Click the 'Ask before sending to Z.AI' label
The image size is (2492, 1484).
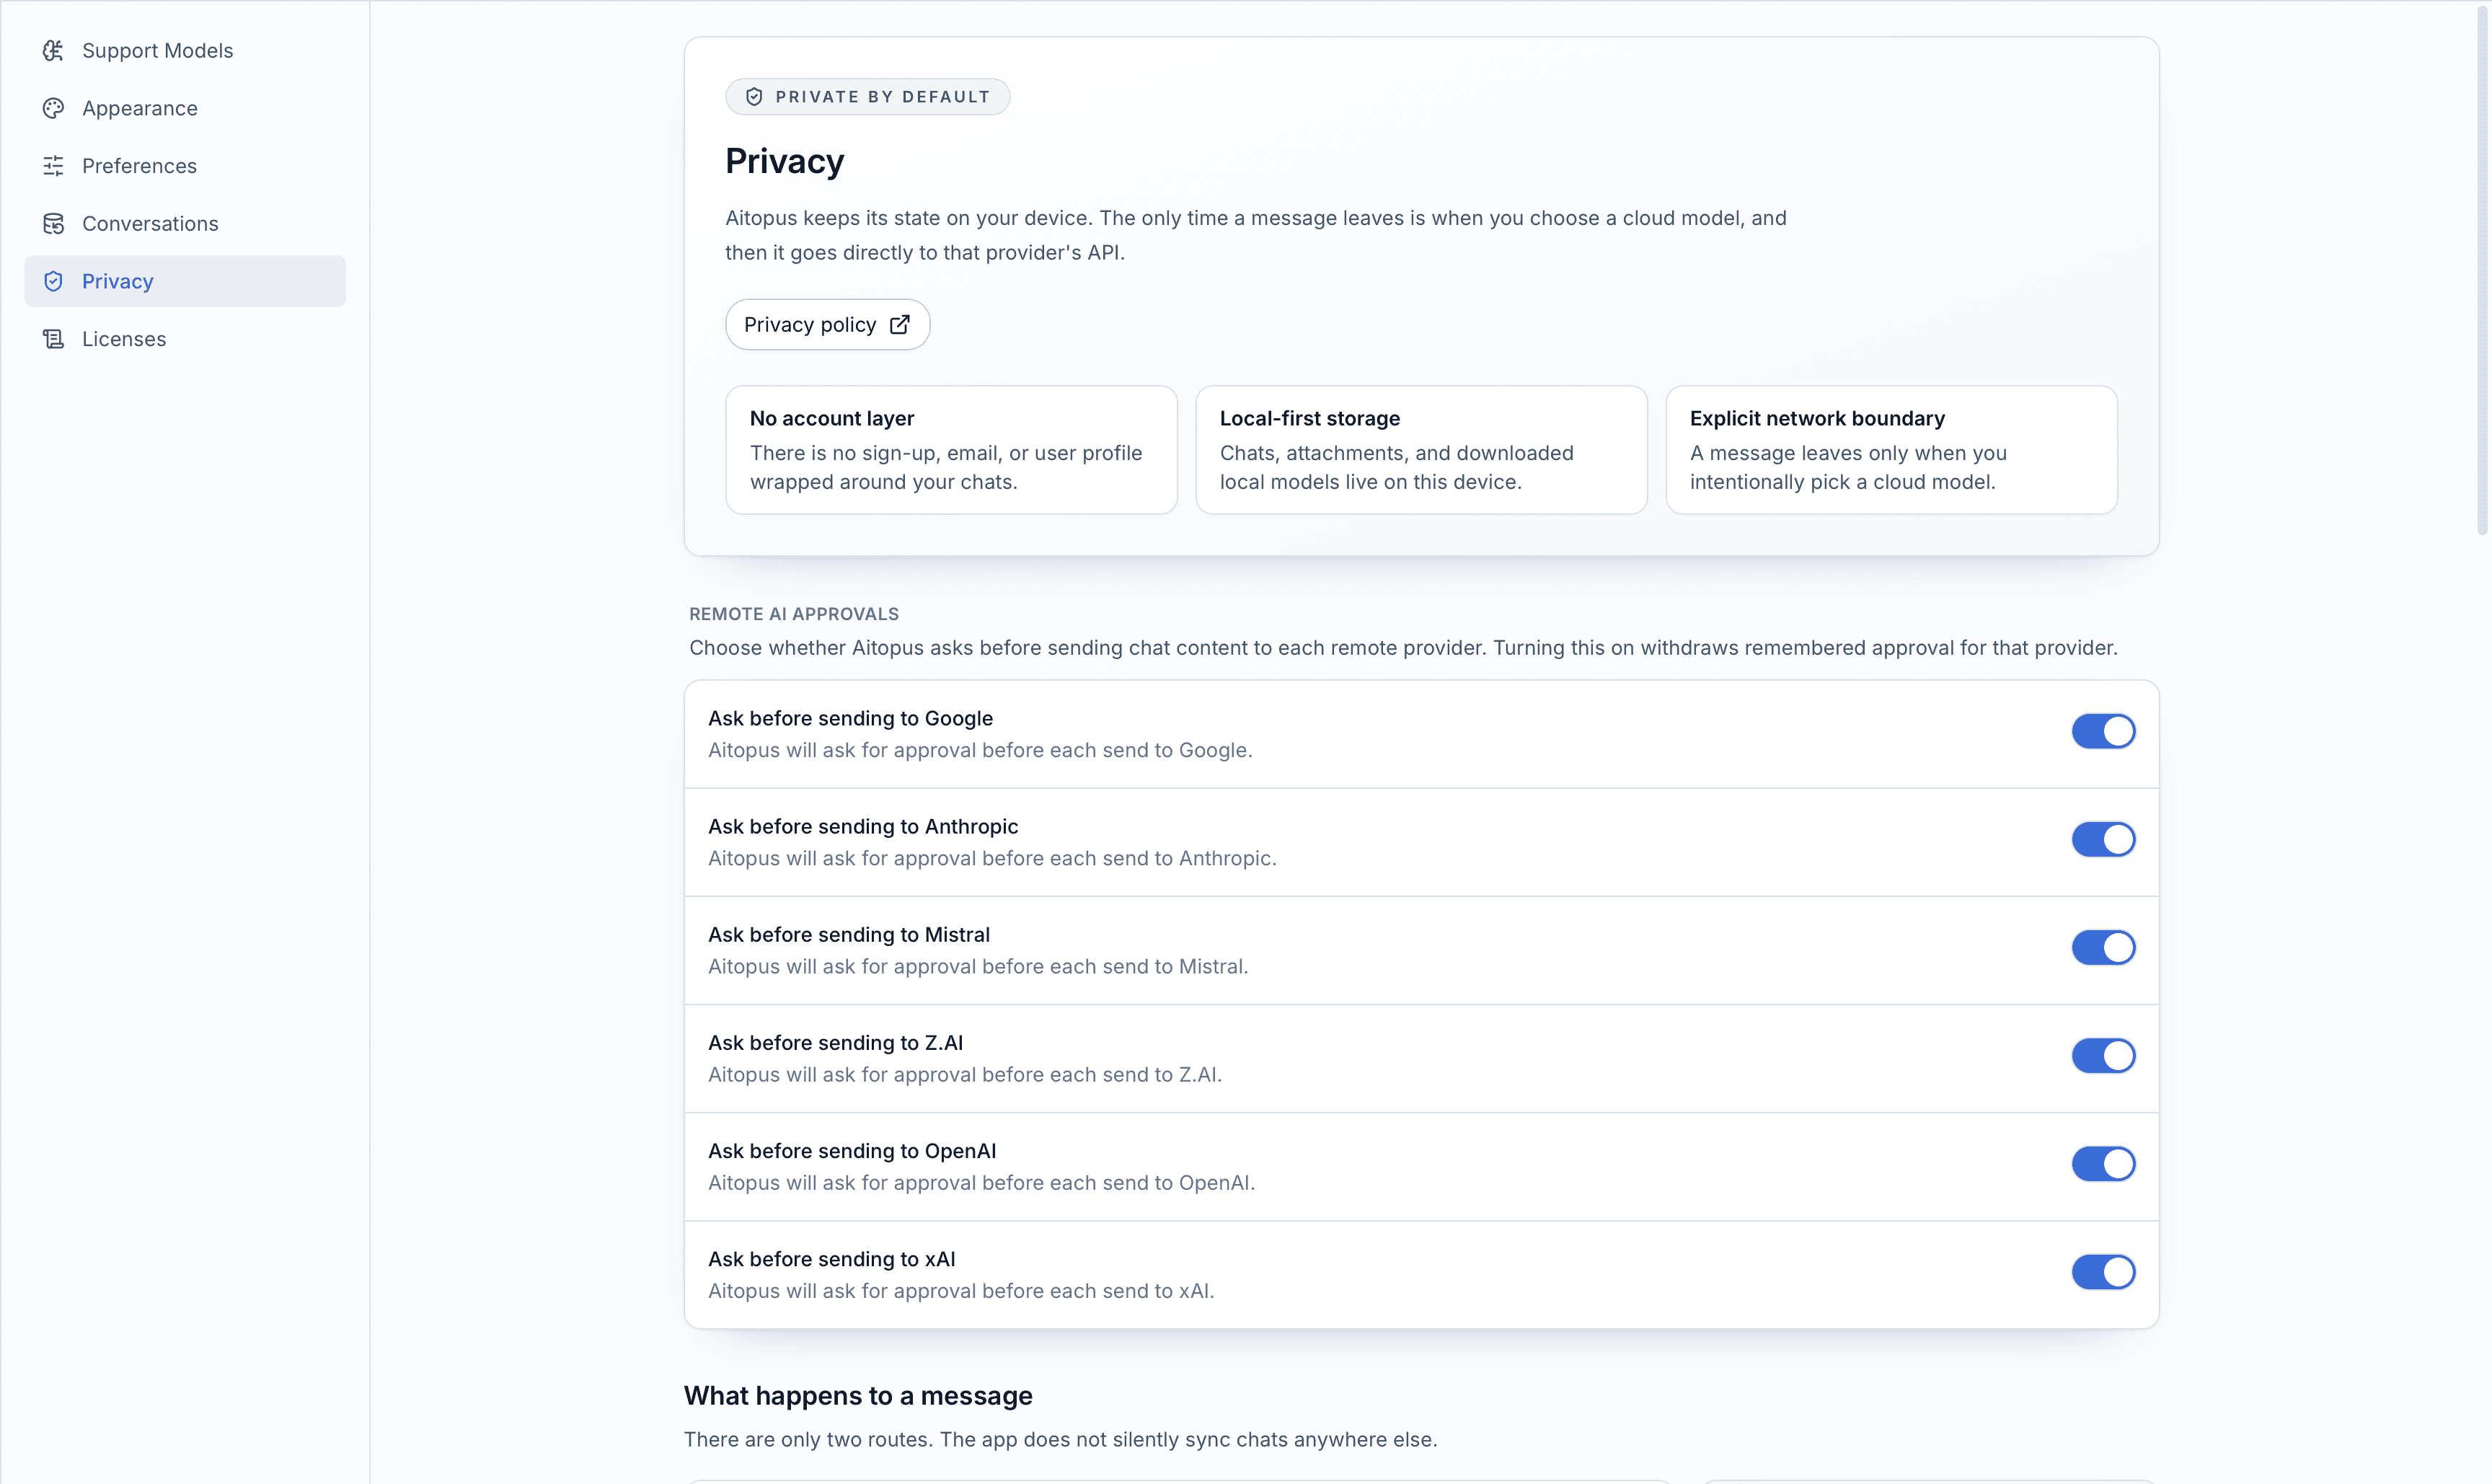click(836, 1043)
